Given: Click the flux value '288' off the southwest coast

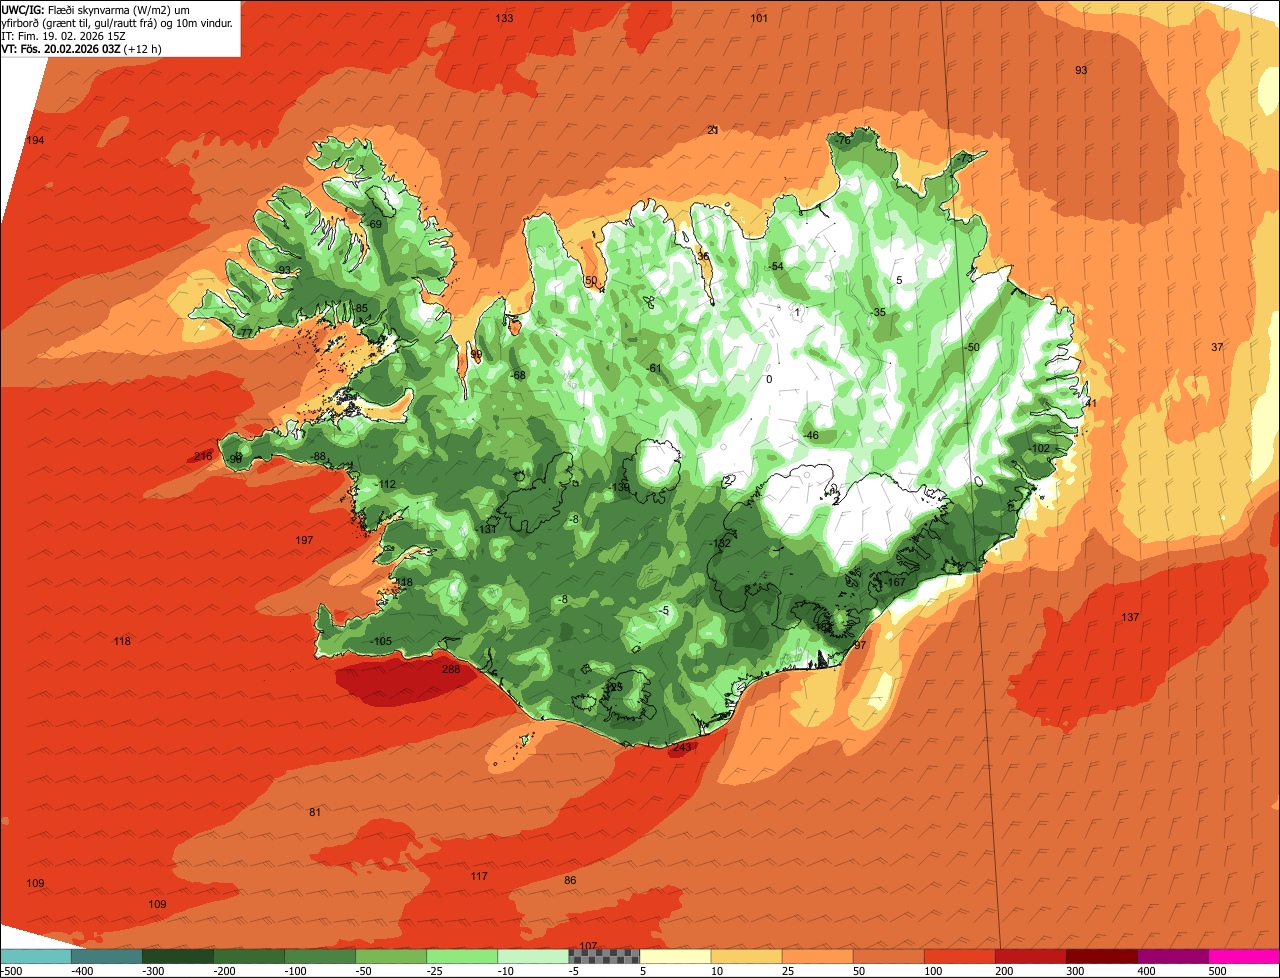Looking at the screenshot, I should (x=451, y=670).
